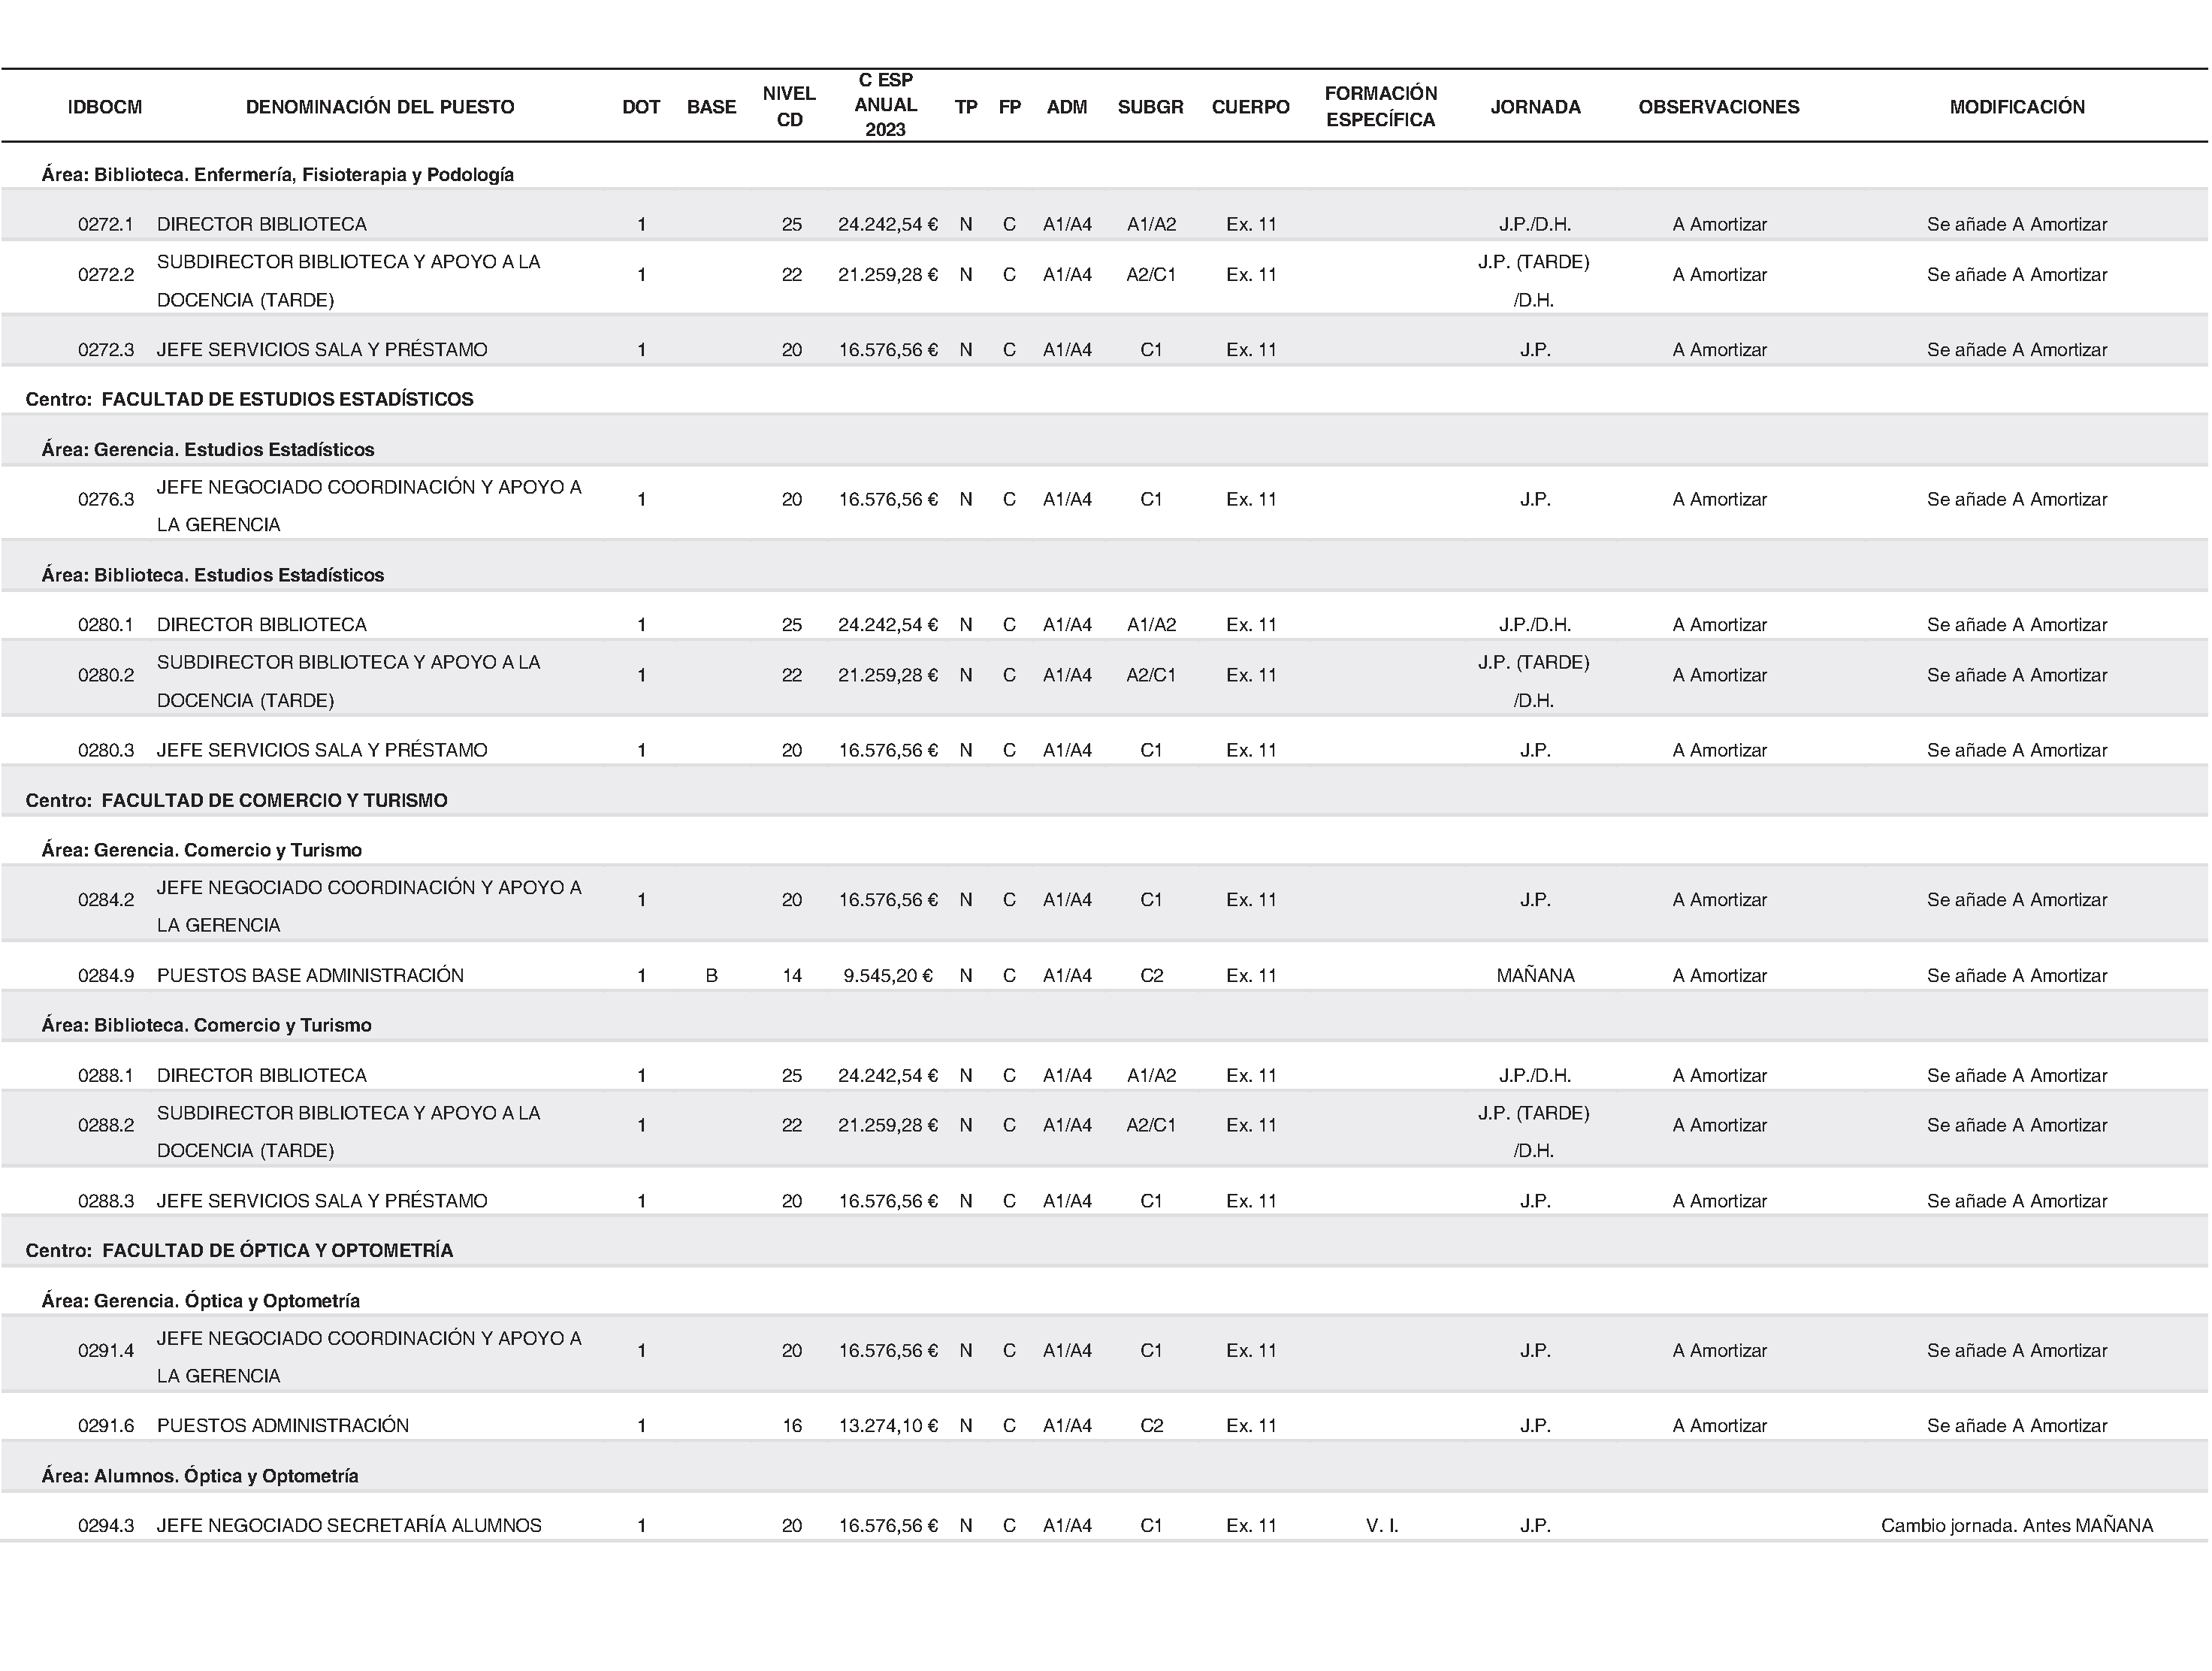Select the 'Cambio jornada. Antes MAÑANA' cell
This screenshot has width=2212, height=1671.
click(2016, 1525)
